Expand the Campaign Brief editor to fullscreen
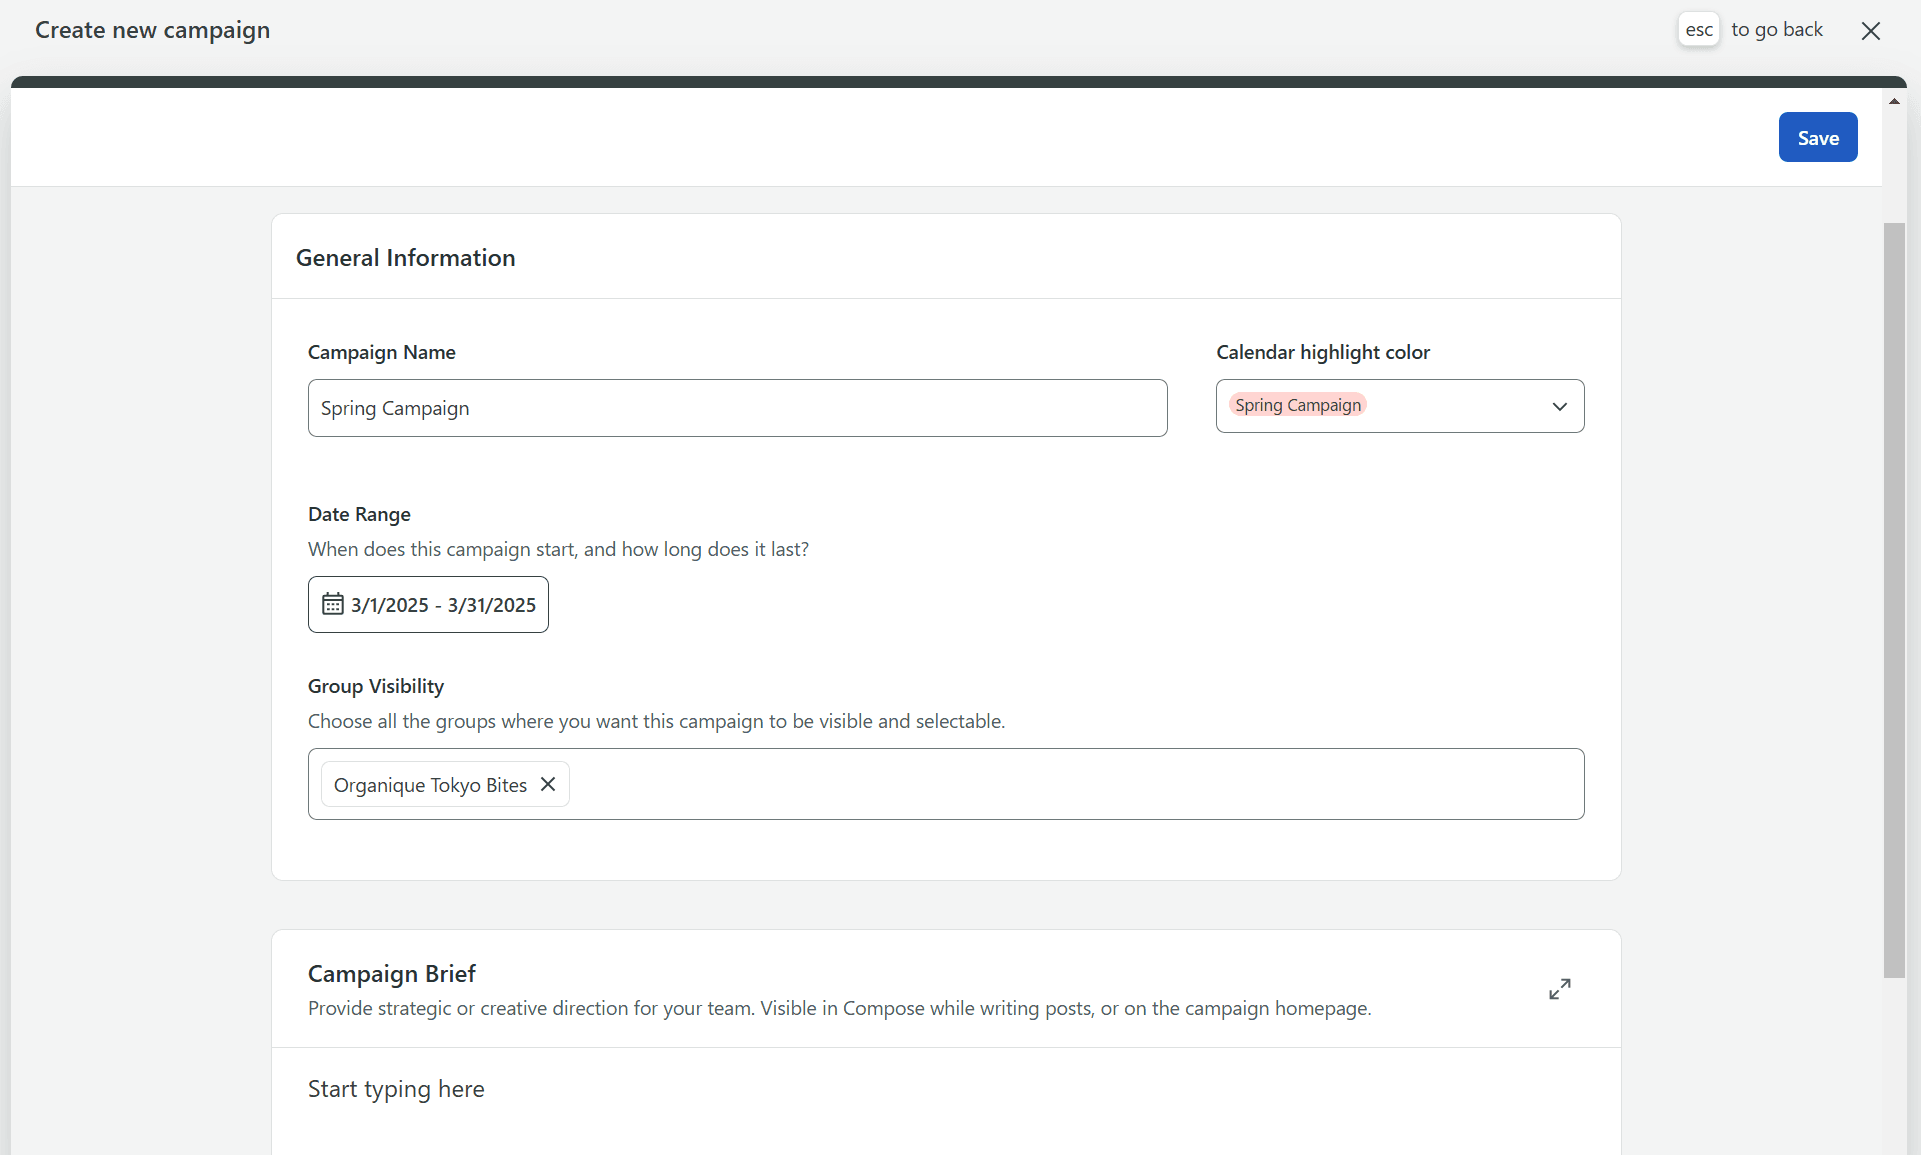Image resolution: width=1921 pixels, height=1155 pixels. [x=1559, y=989]
